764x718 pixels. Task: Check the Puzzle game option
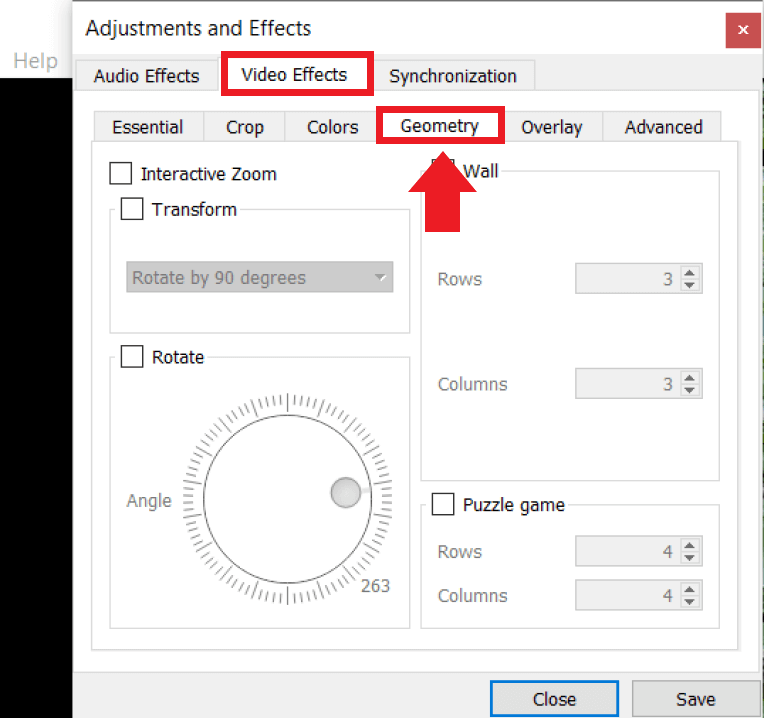click(443, 505)
